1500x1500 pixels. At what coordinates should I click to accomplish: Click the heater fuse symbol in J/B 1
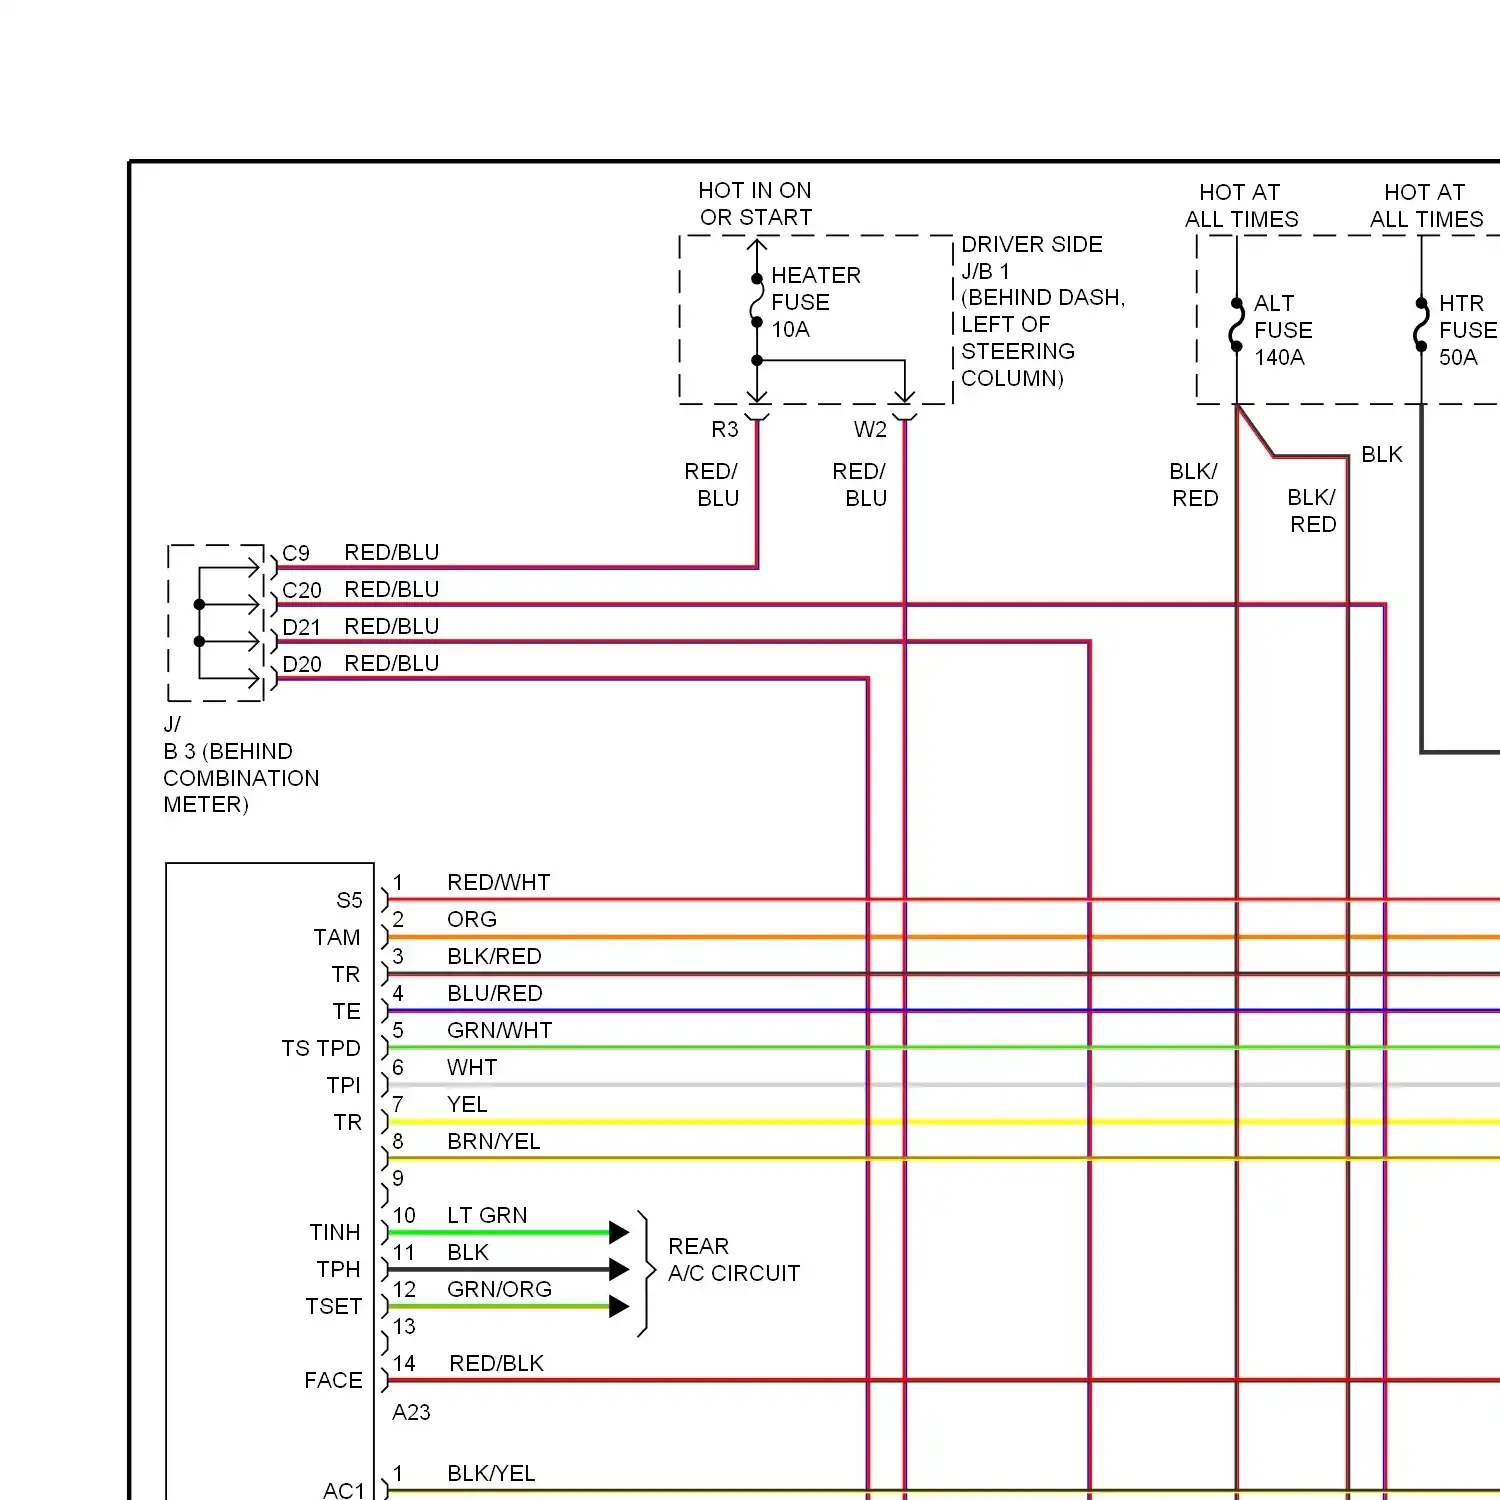(757, 300)
